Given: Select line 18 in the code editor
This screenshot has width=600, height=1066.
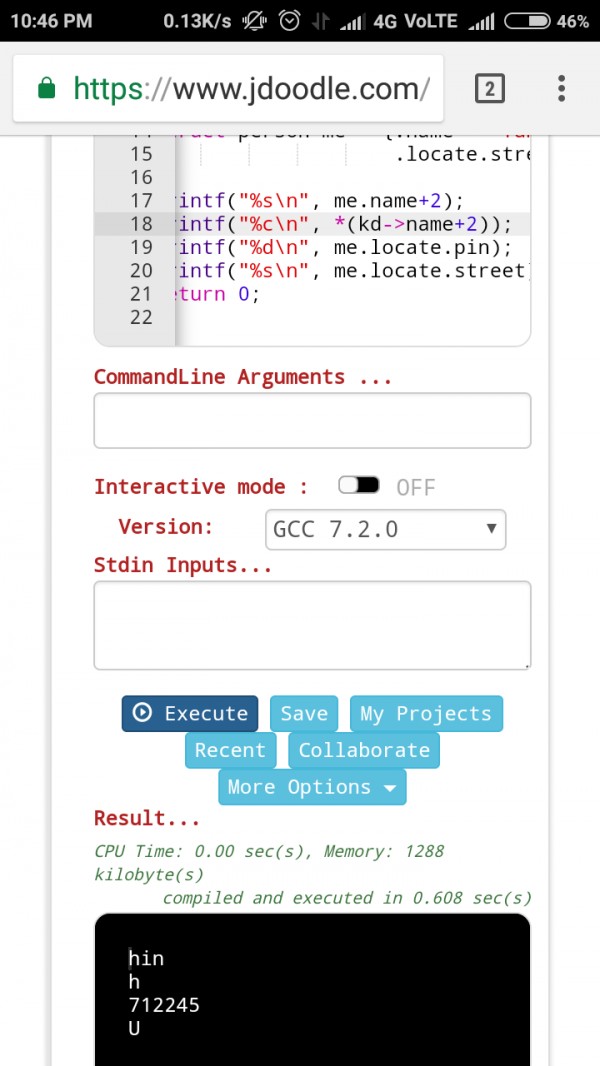Looking at the screenshot, I should [330, 224].
